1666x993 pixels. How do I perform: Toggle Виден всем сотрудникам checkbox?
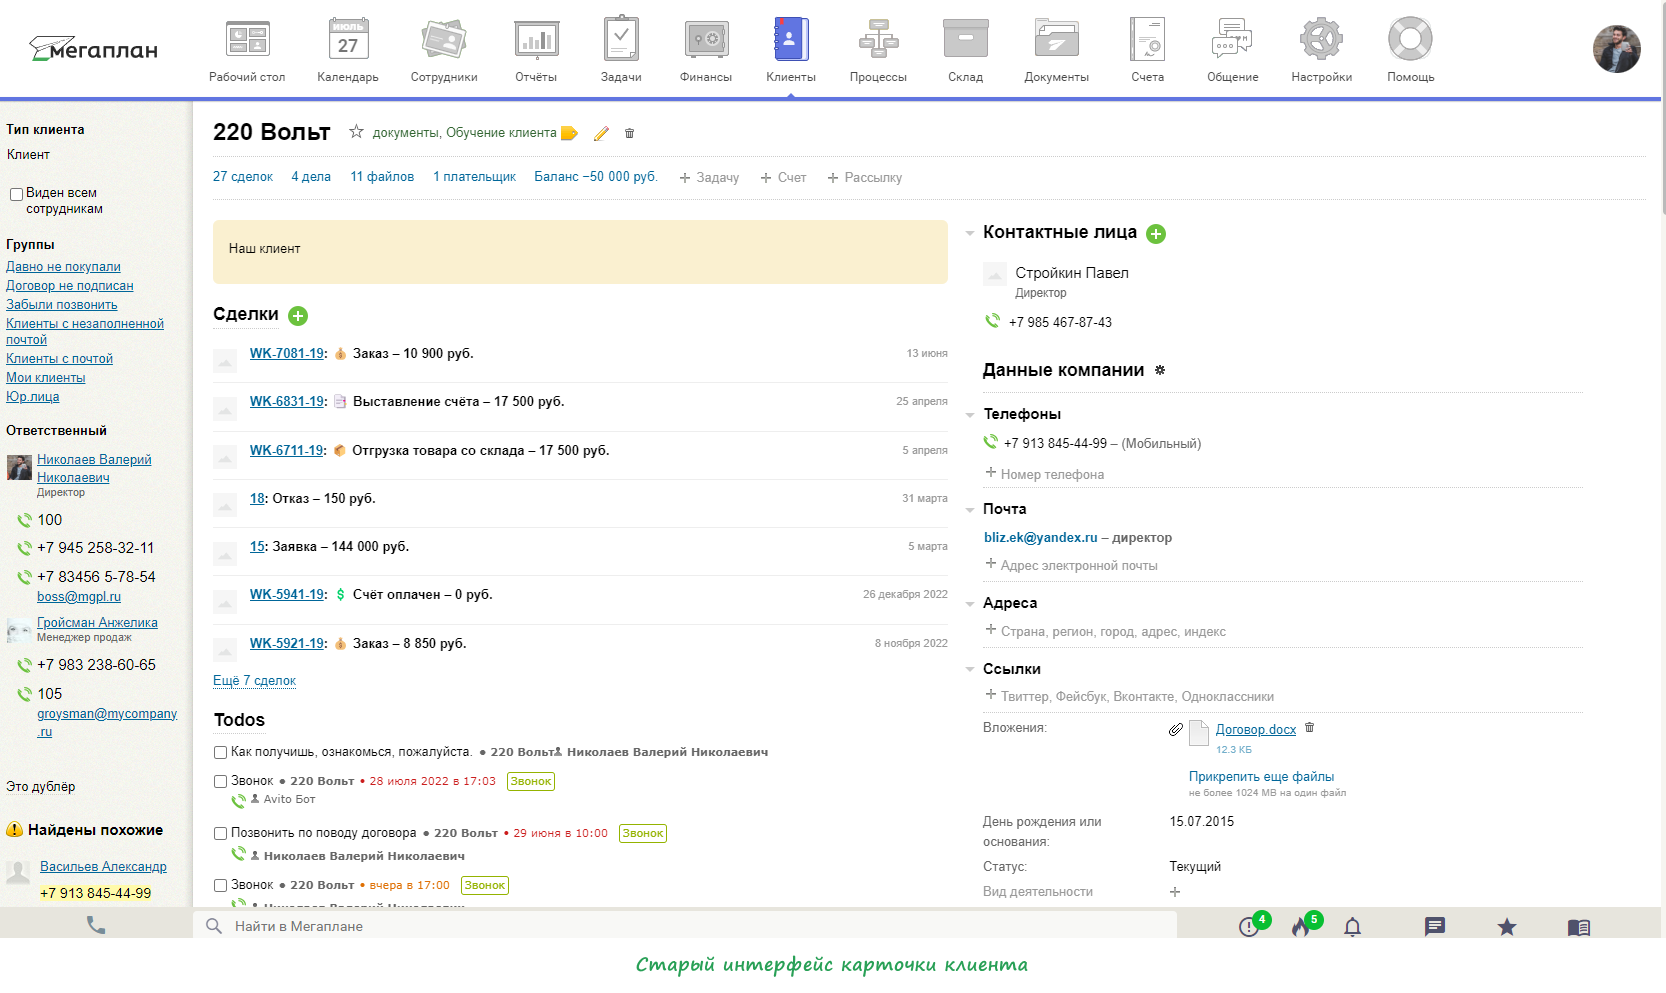coord(16,194)
